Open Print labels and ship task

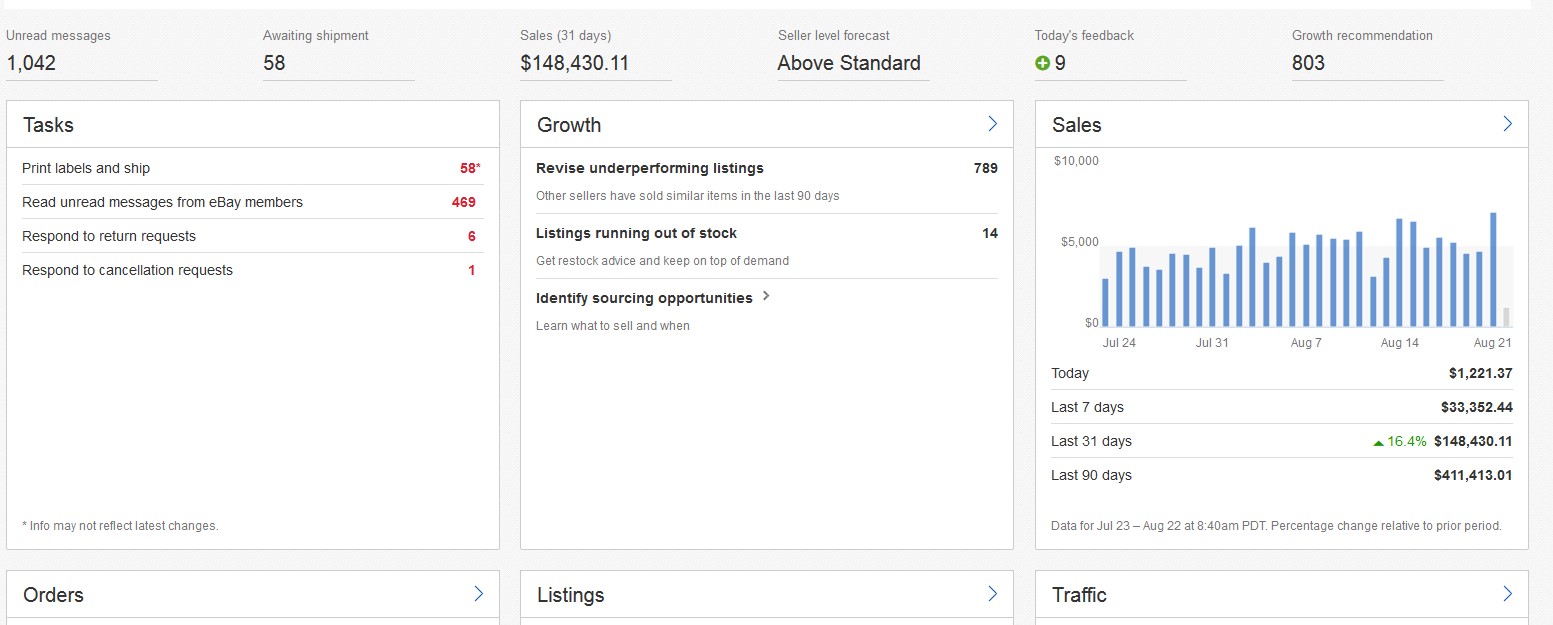coord(86,168)
